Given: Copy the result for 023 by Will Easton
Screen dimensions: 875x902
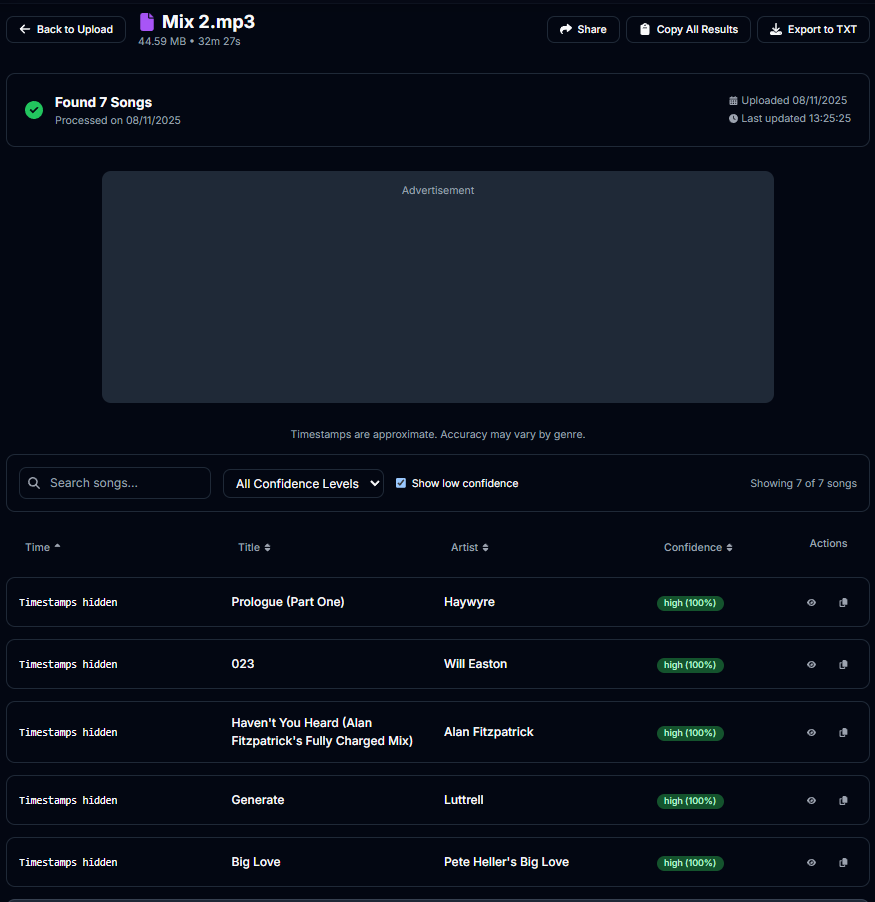Looking at the screenshot, I should [843, 664].
